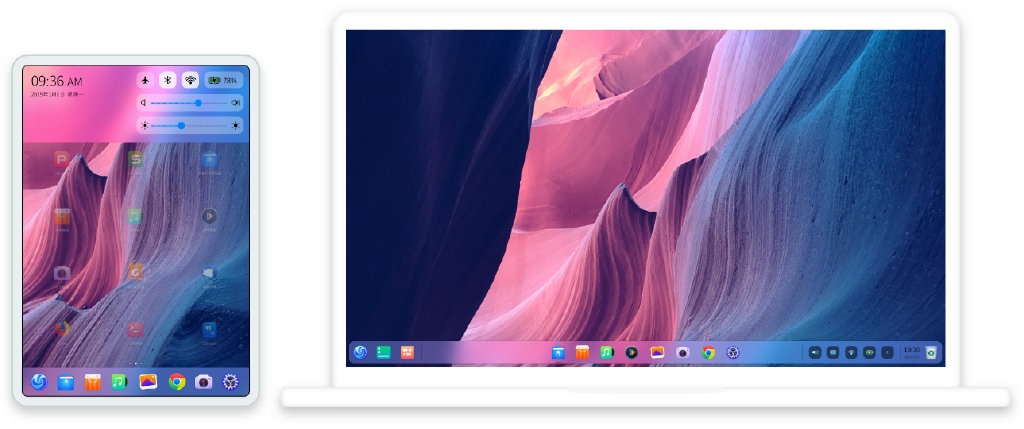Toggle Wi-Fi in tablet quick settings

click(x=190, y=80)
